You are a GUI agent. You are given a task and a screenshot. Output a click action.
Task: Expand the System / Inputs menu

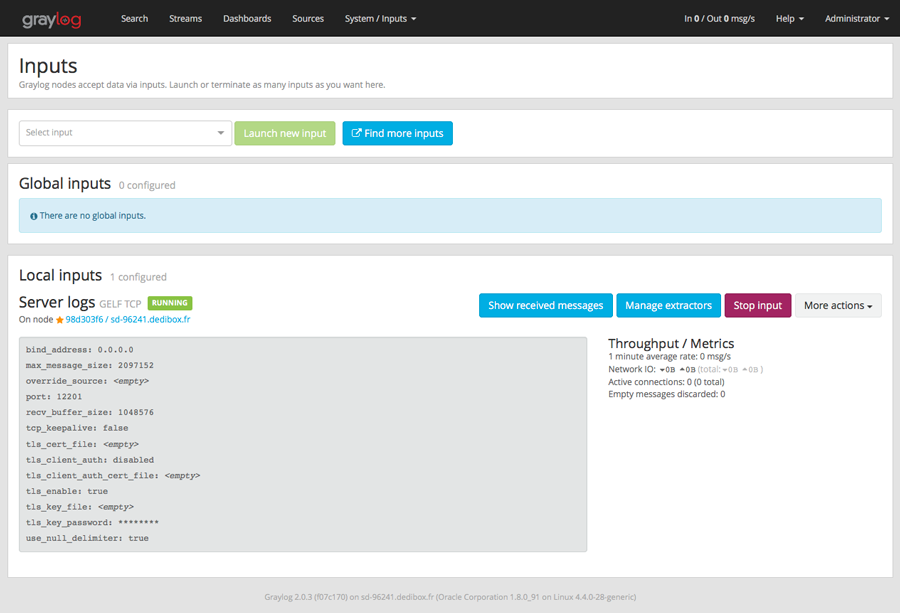380,18
